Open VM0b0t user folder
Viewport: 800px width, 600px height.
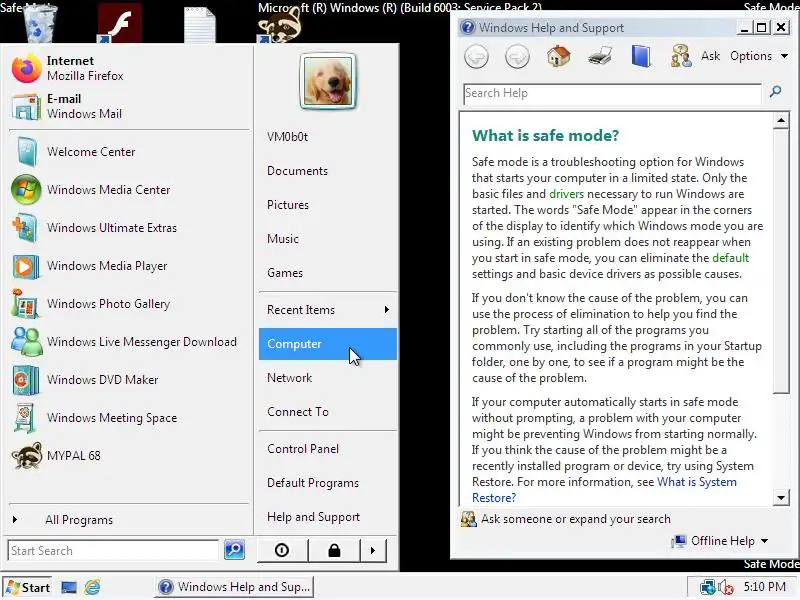click(x=328, y=137)
